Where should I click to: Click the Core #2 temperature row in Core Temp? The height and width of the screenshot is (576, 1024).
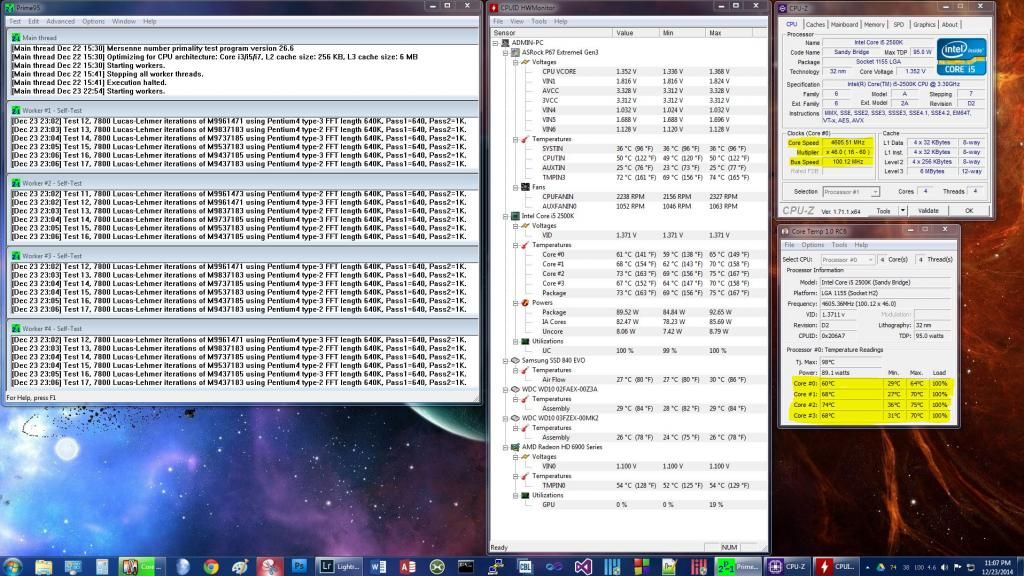(871, 405)
